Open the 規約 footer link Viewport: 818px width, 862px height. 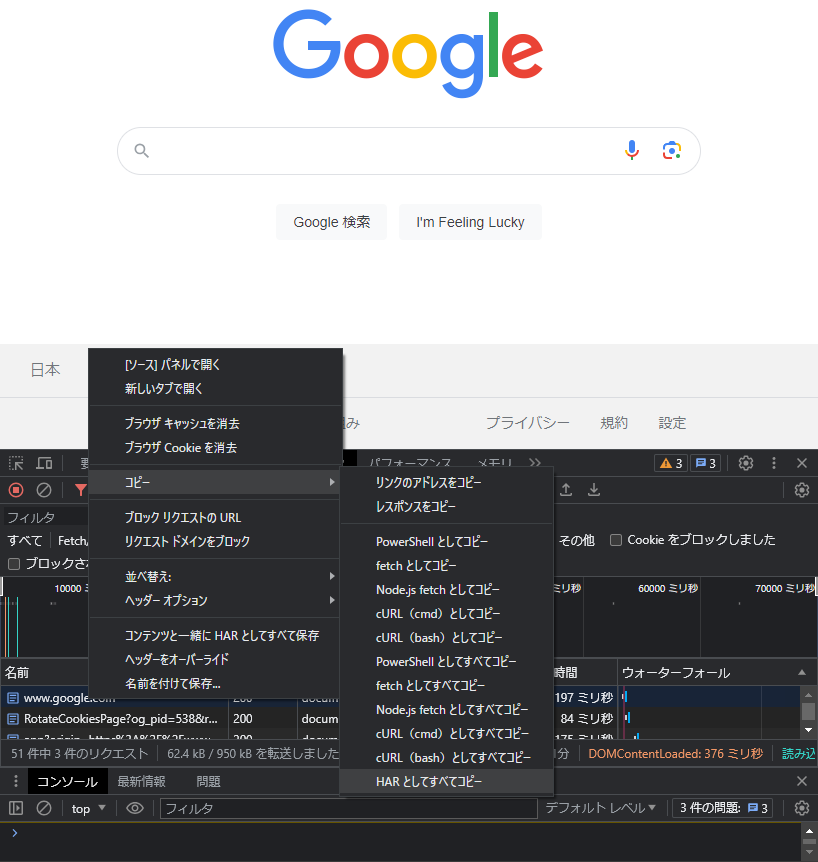614,423
